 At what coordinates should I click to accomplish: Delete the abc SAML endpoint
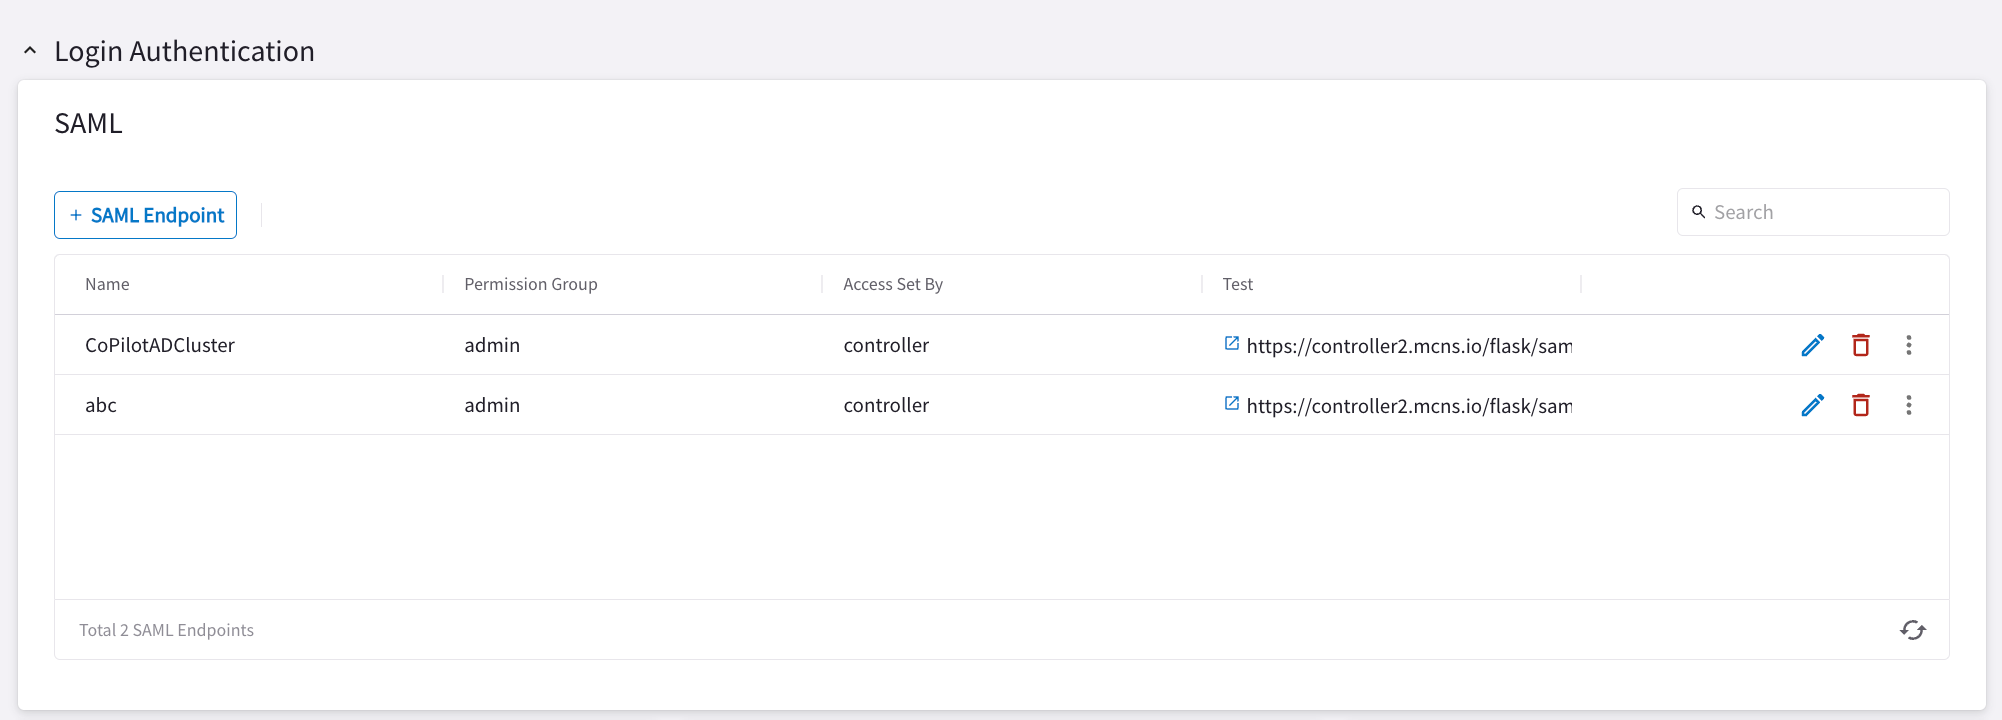click(x=1860, y=405)
